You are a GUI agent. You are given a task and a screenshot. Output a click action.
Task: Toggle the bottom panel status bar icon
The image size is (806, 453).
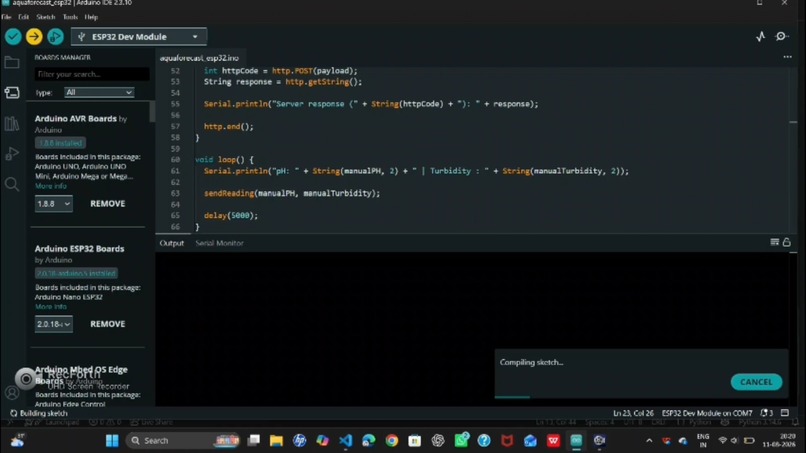[x=784, y=413]
